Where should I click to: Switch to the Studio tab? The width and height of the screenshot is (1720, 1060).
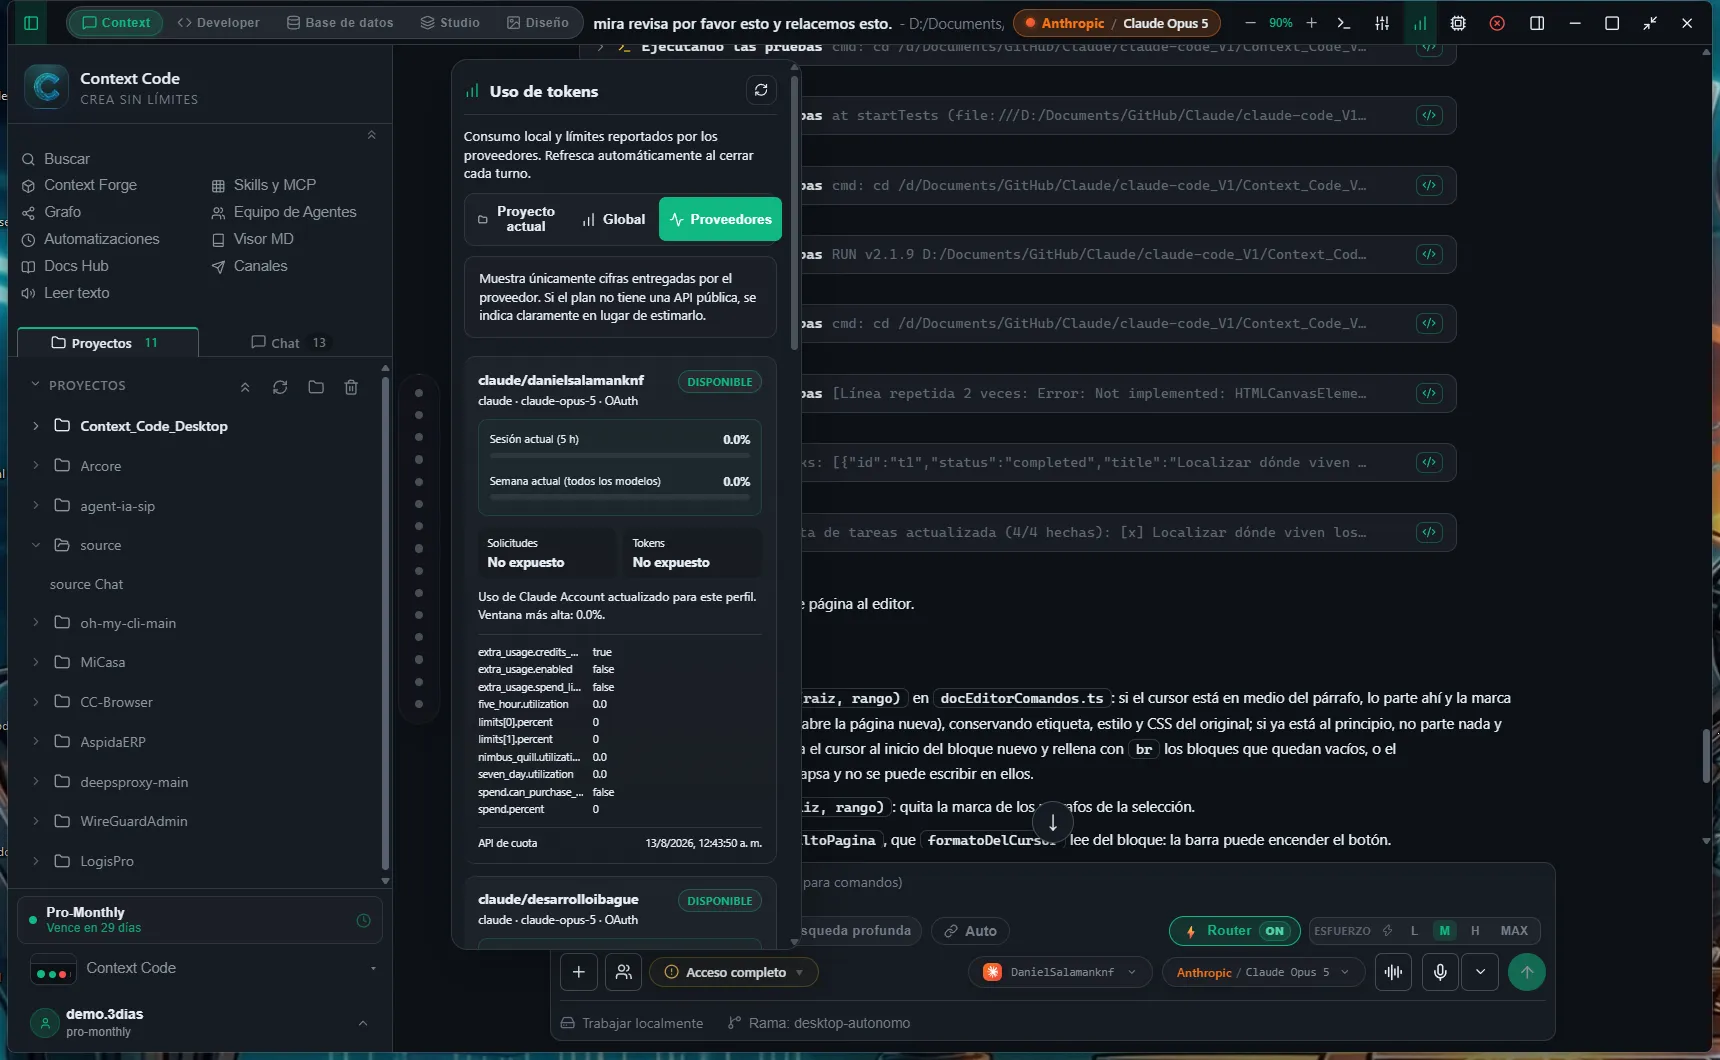(x=450, y=22)
